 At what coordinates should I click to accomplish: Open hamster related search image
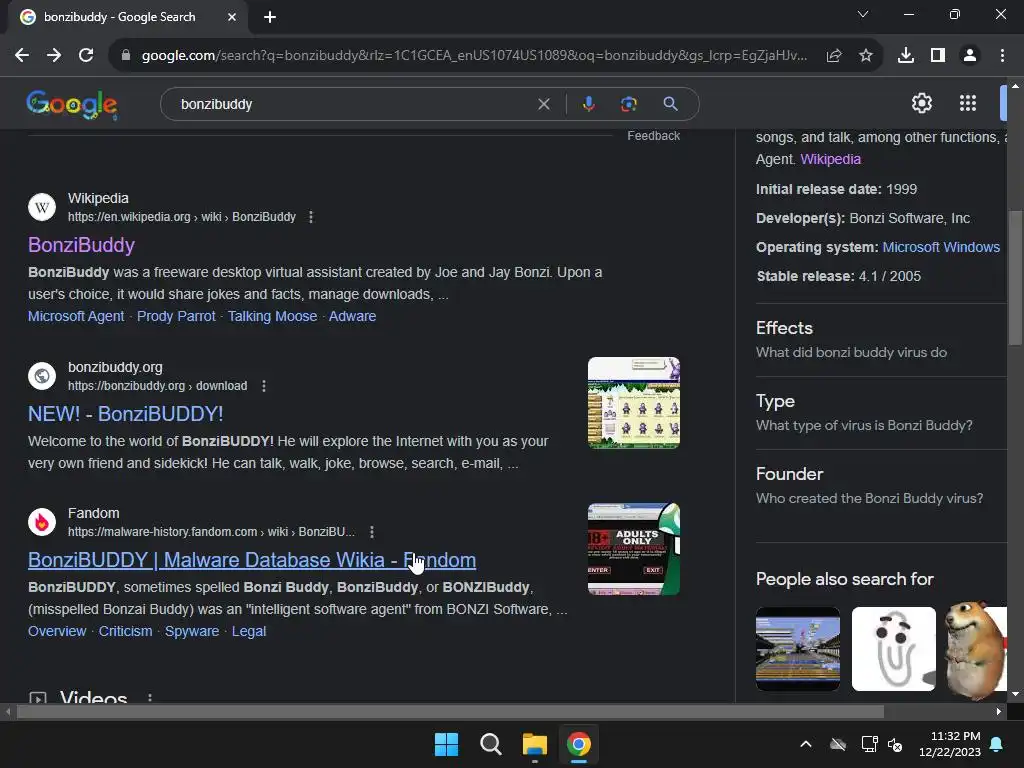pos(976,649)
